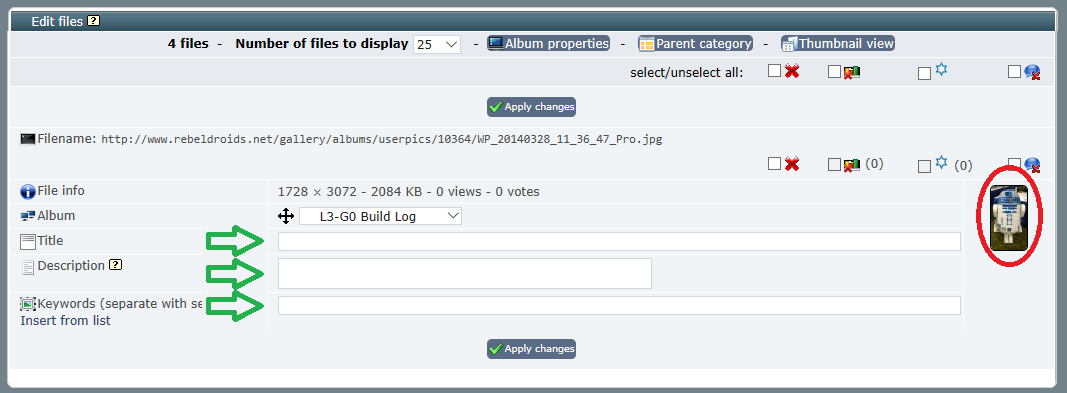
Task: Check the select-all delete files checkbox
Action: 774,71
